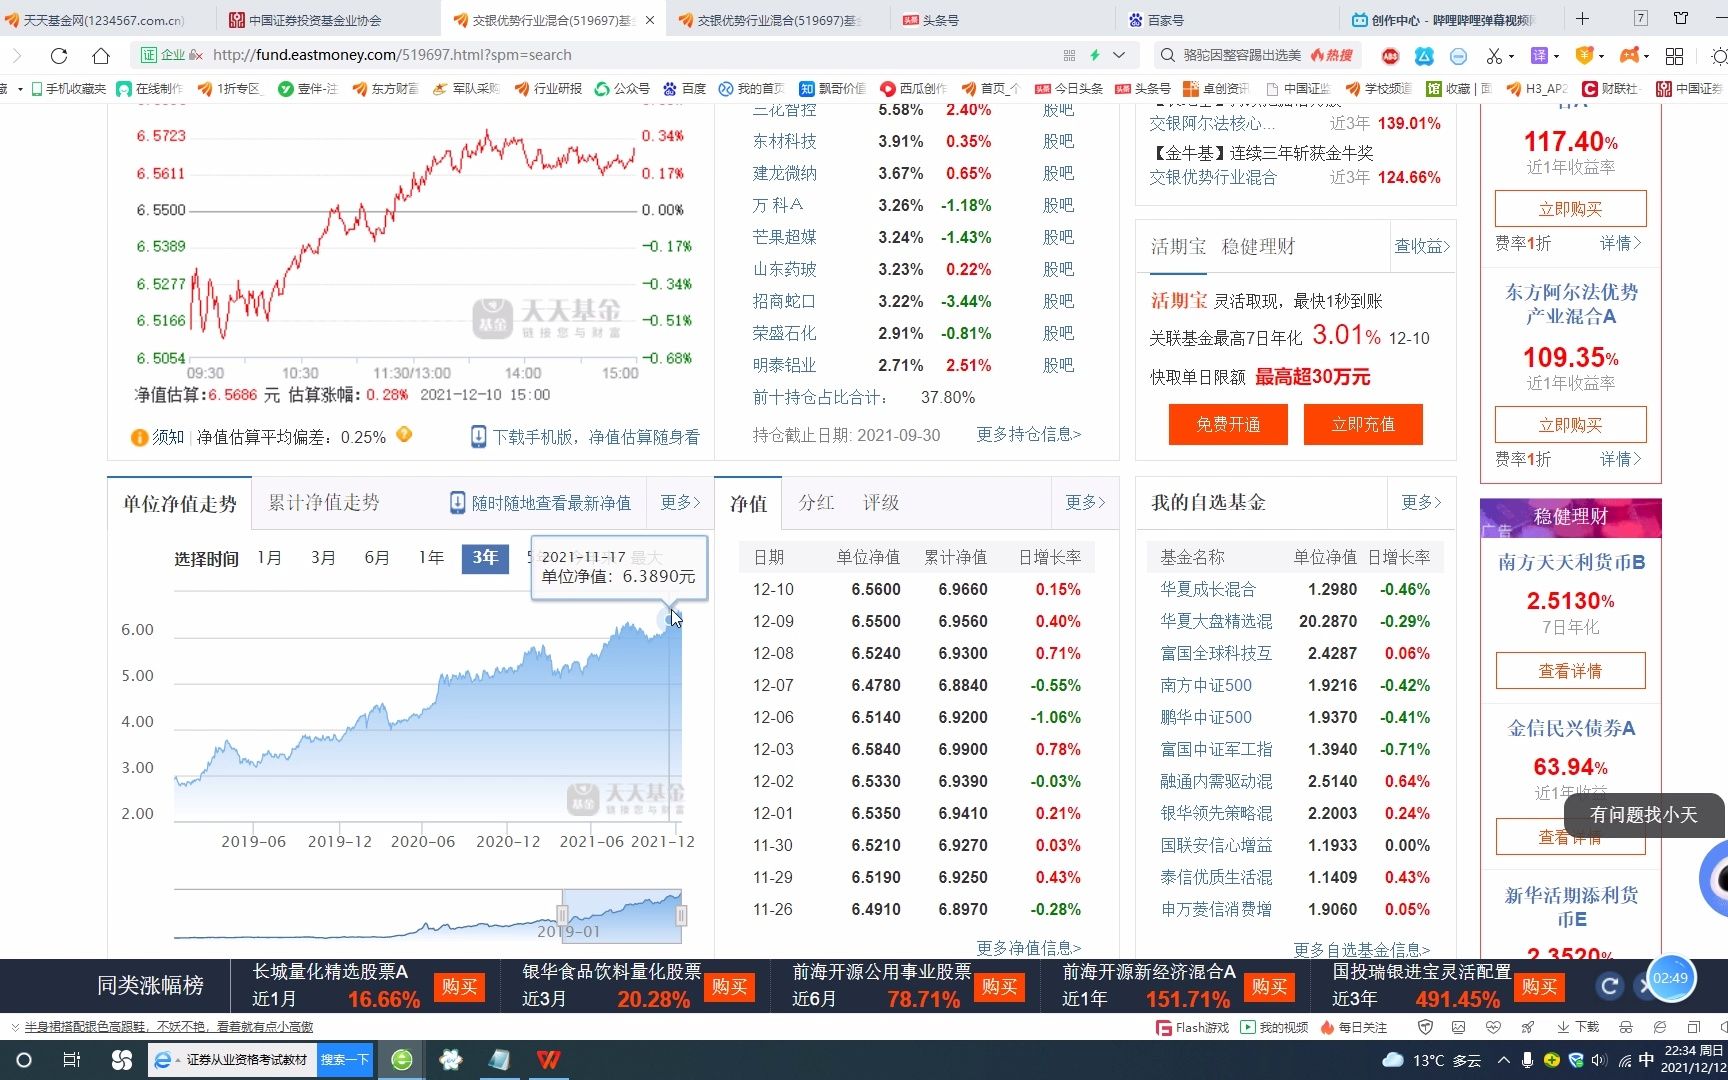The height and width of the screenshot is (1080, 1728).
Task: Click the 立即购买 button for 交银优势行业混合
Action: point(1570,208)
